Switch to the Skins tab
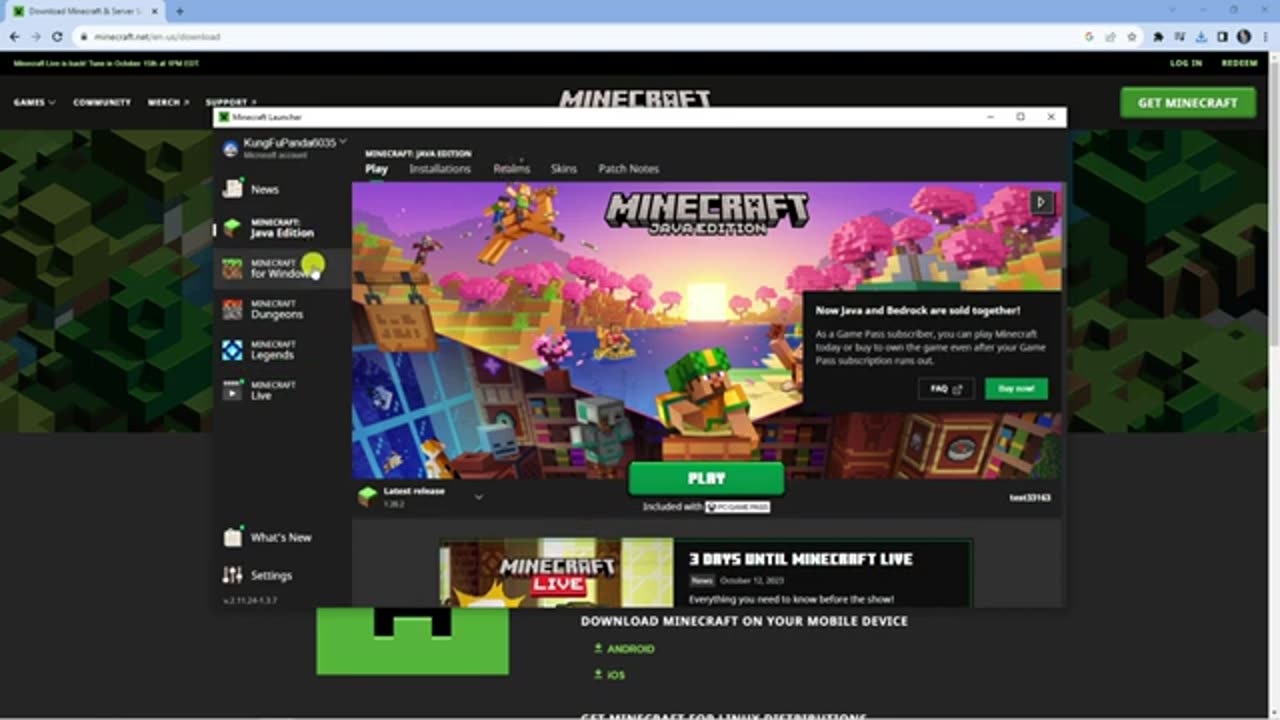Screen dimensions: 1280x720 coord(564,169)
